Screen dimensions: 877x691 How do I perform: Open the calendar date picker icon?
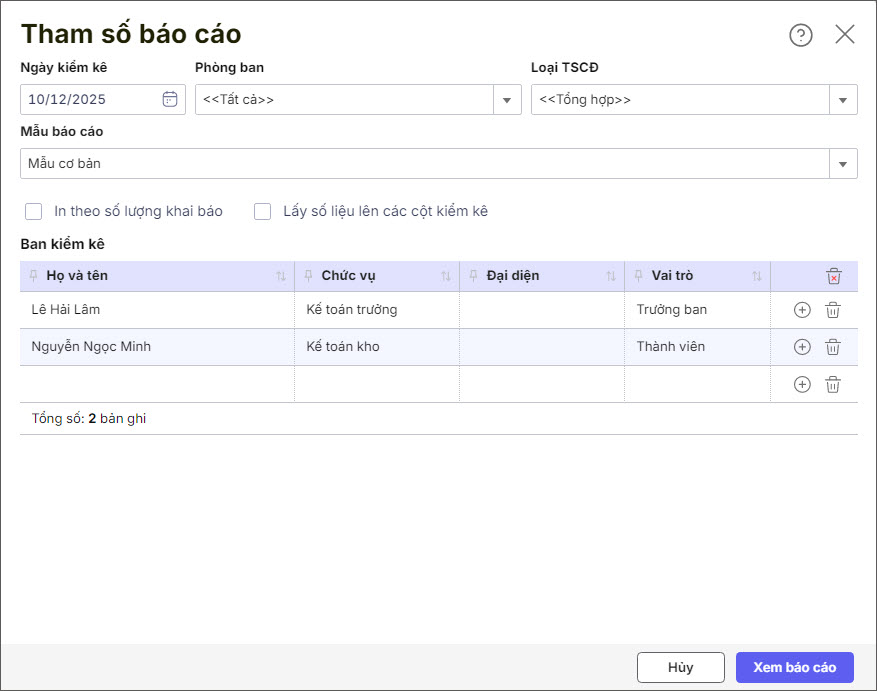tap(170, 99)
